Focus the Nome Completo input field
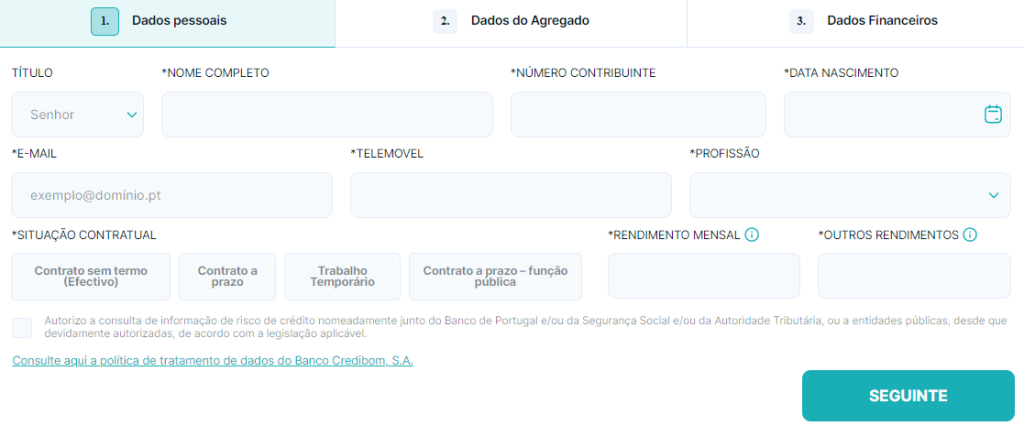This screenshot has height=437, width=1024. coord(327,114)
